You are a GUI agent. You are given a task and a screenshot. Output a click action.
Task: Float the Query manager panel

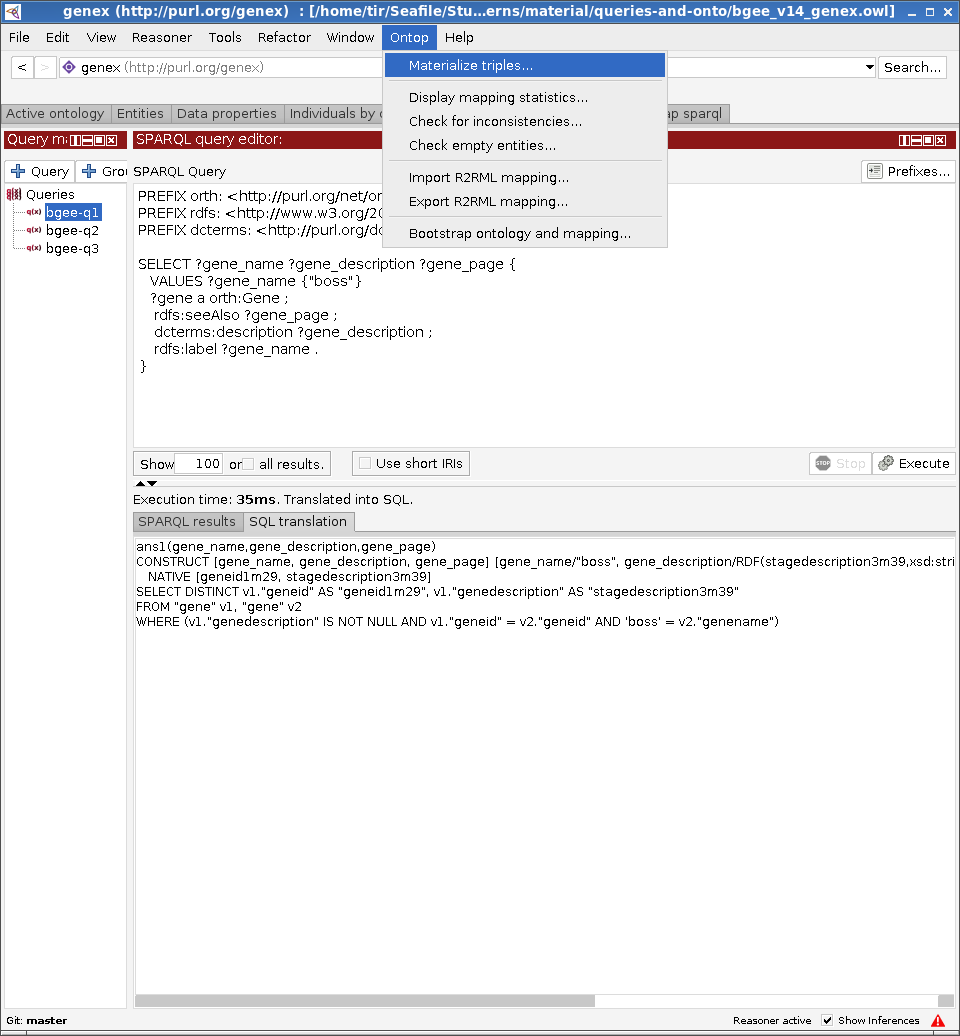click(99, 140)
